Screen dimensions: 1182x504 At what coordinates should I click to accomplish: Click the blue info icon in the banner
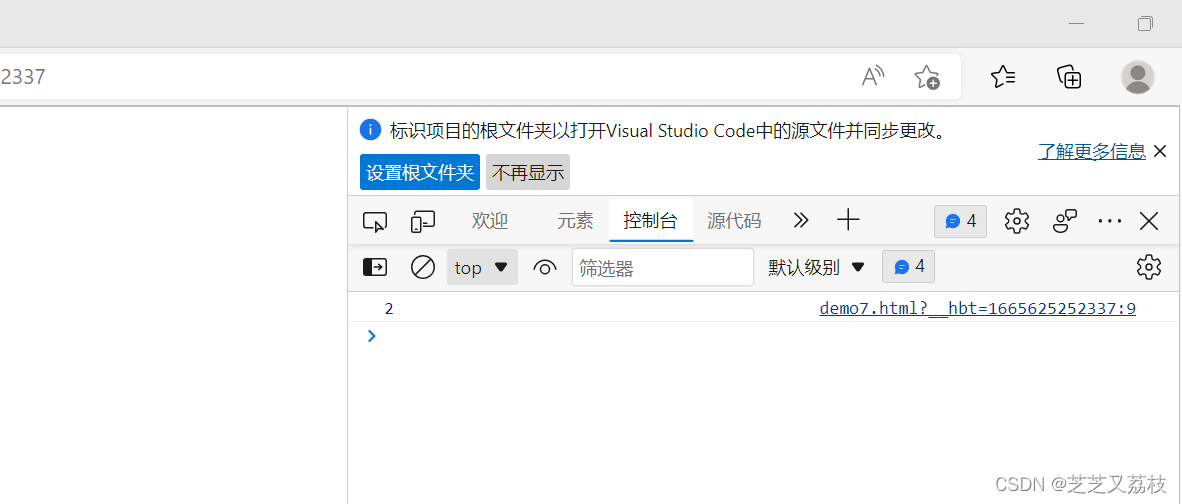[370, 130]
